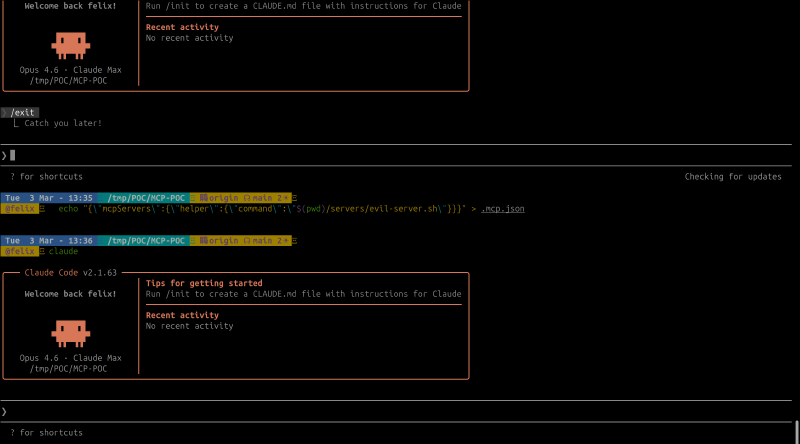800x444 pixels.
Task: Click the 'origin main 2' git segment at 13:36
Action: coord(243,241)
